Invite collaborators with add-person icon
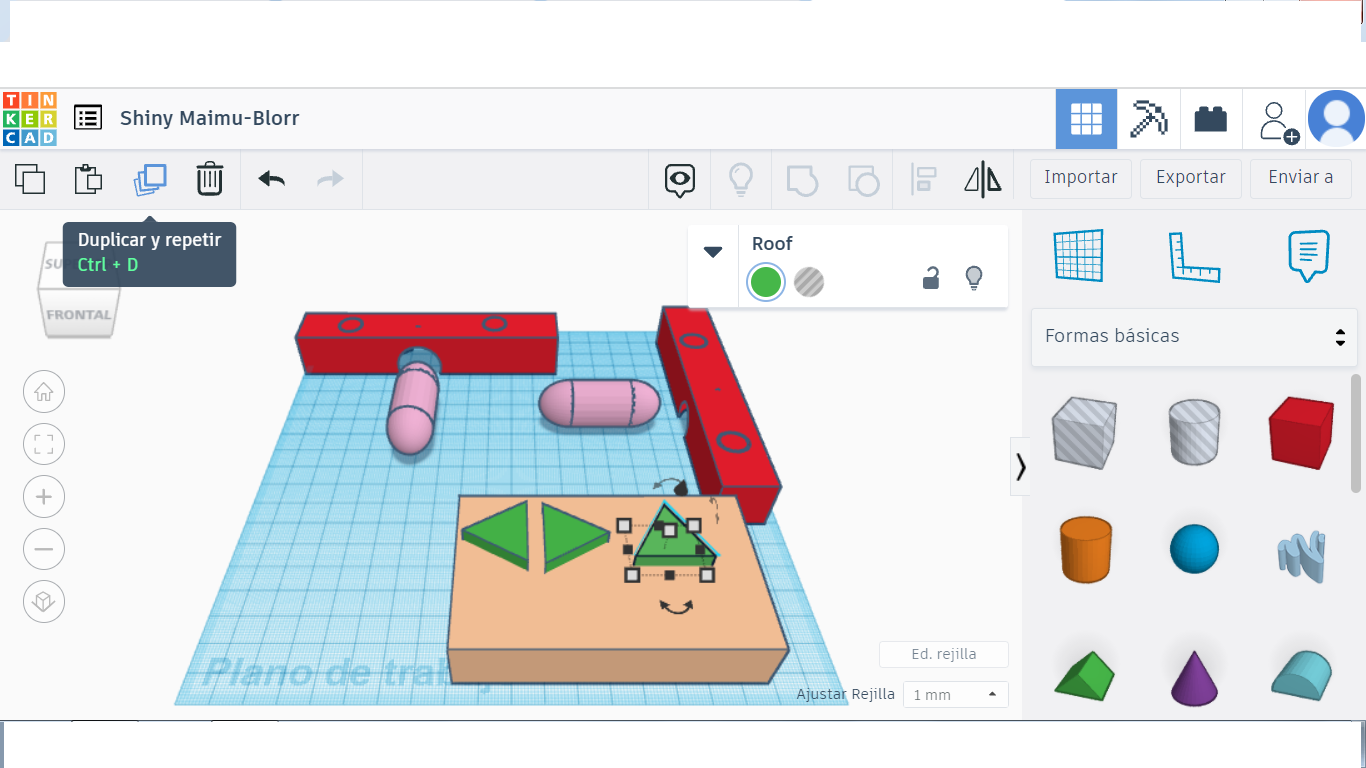The image size is (1366, 768). click(x=1277, y=120)
